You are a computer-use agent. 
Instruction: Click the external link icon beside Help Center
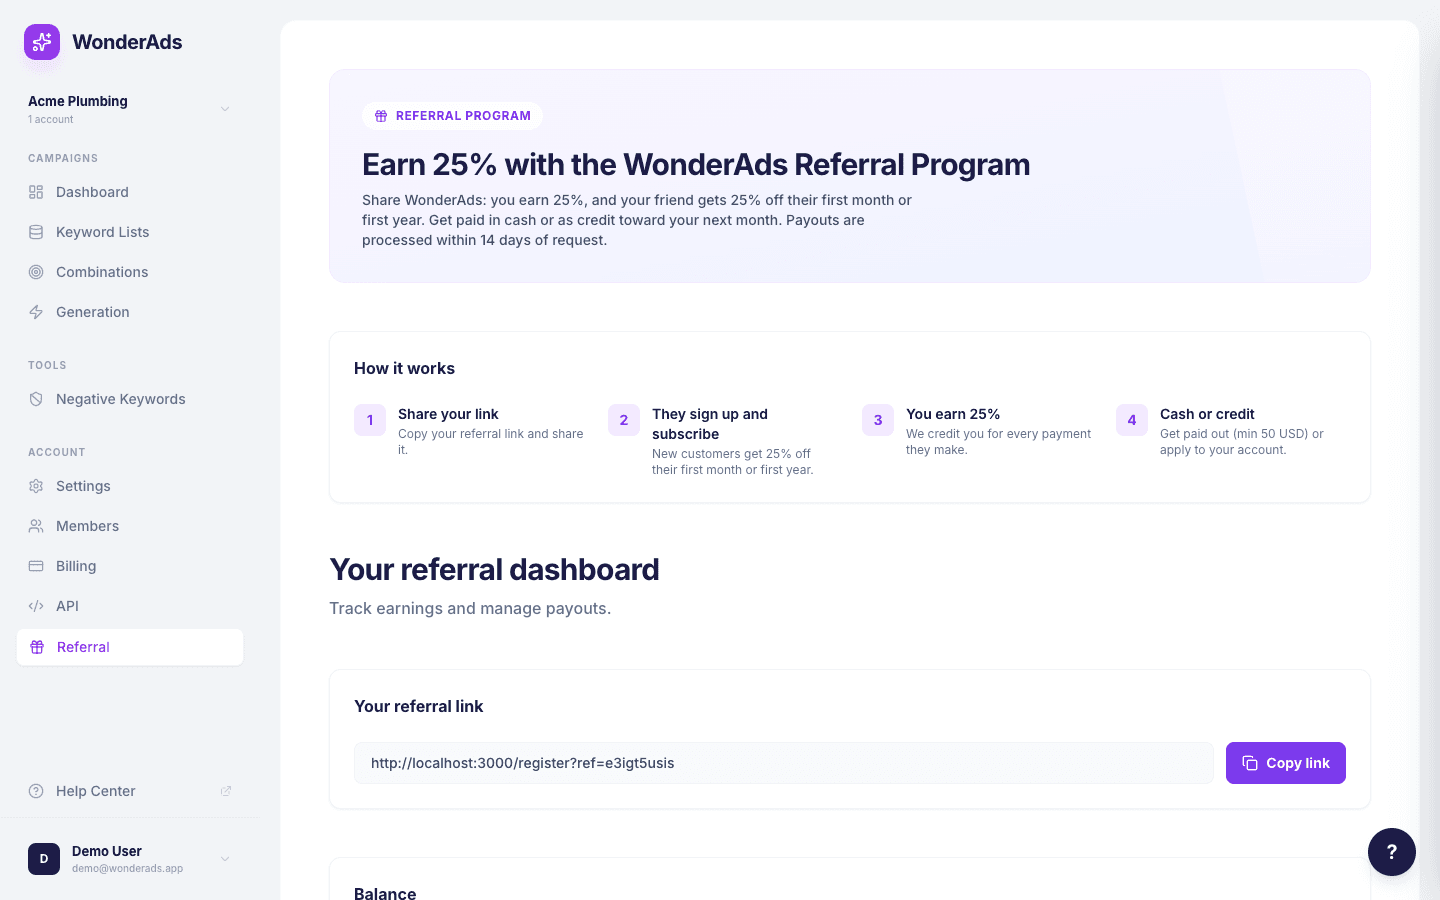coord(226,790)
